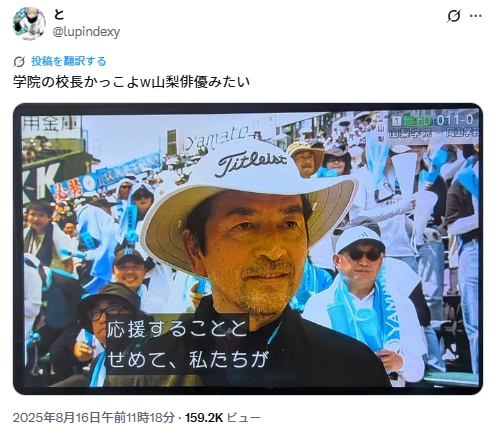Click the 投稿を翻訳する translate link

69,61
